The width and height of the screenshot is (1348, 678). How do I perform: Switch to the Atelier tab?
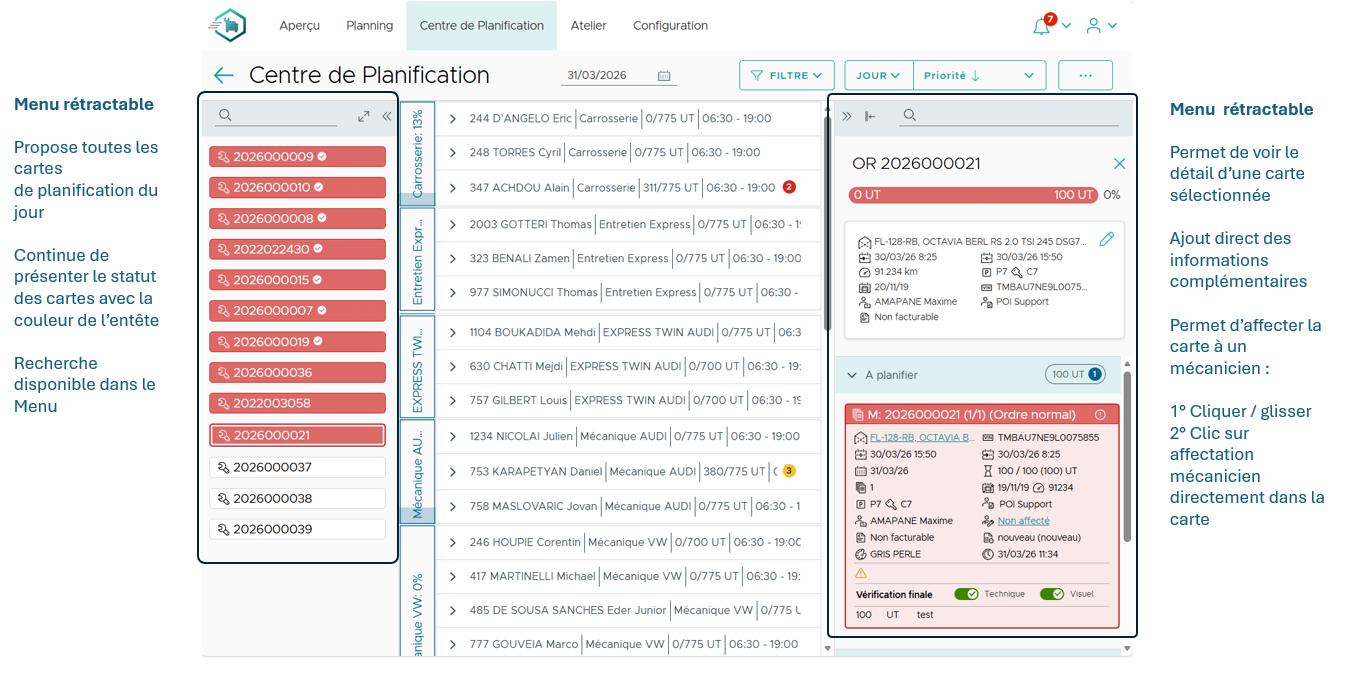click(x=588, y=26)
